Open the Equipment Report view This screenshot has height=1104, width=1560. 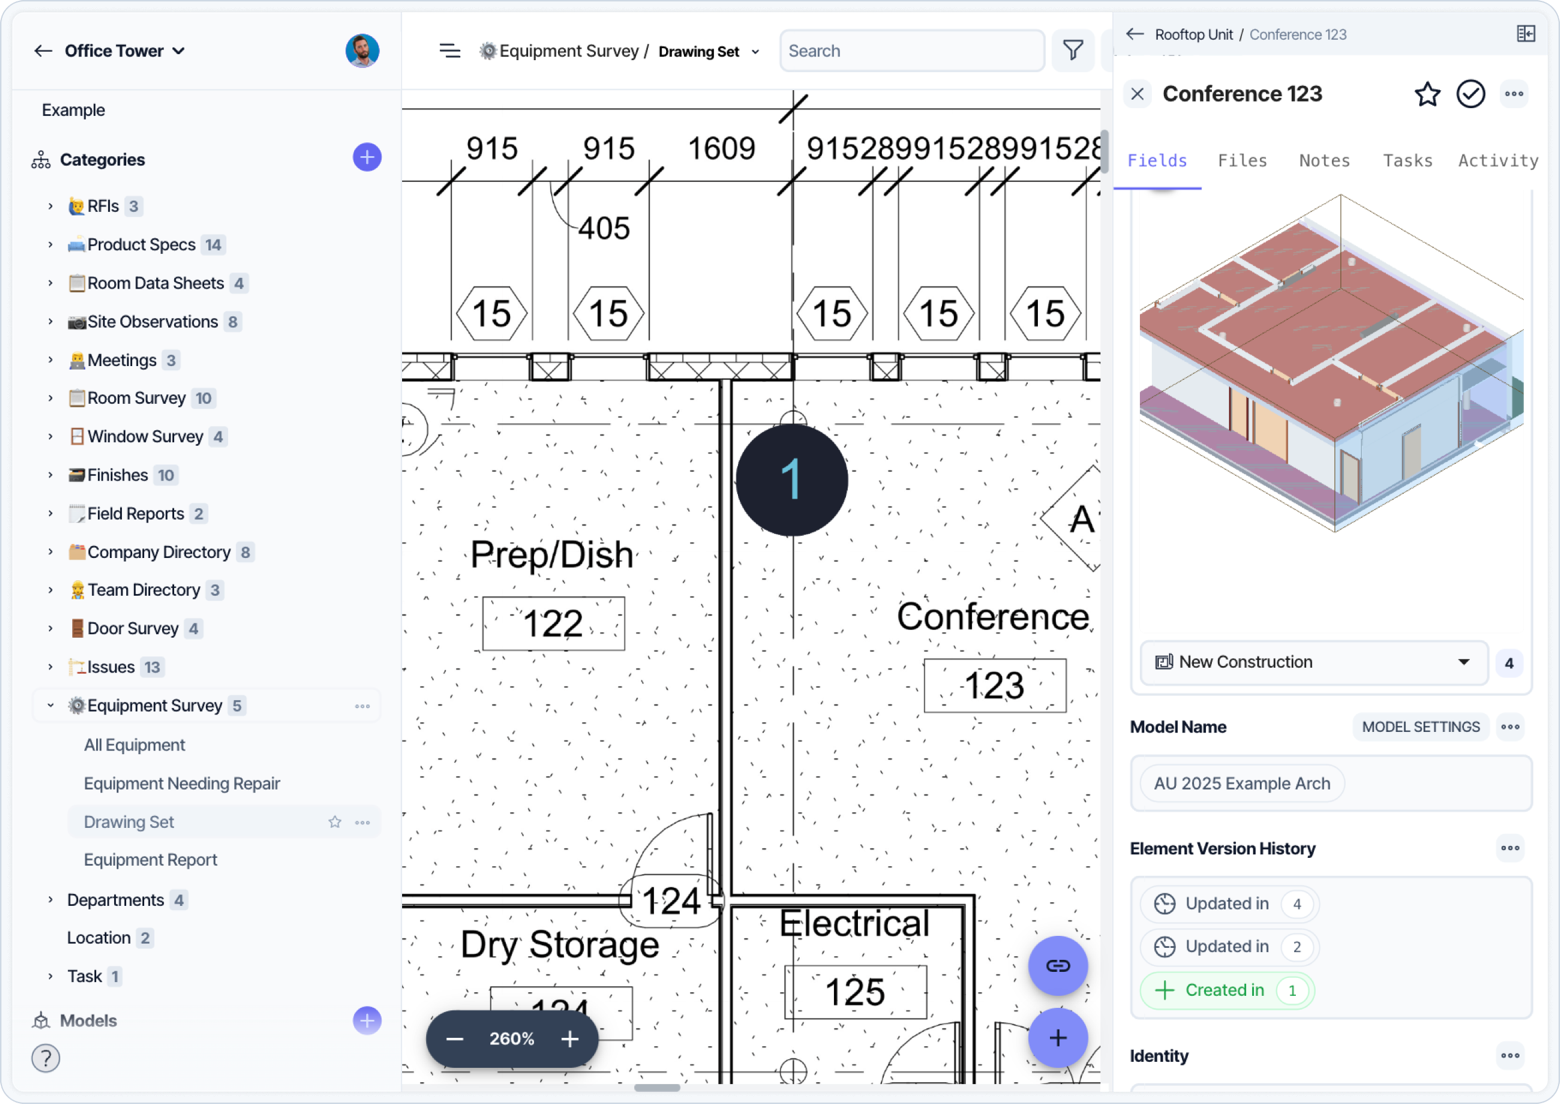pos(150,860)
